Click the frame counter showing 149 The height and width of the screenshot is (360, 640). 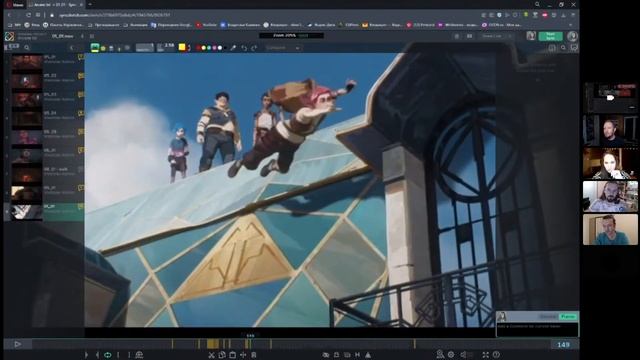point(563,344)
